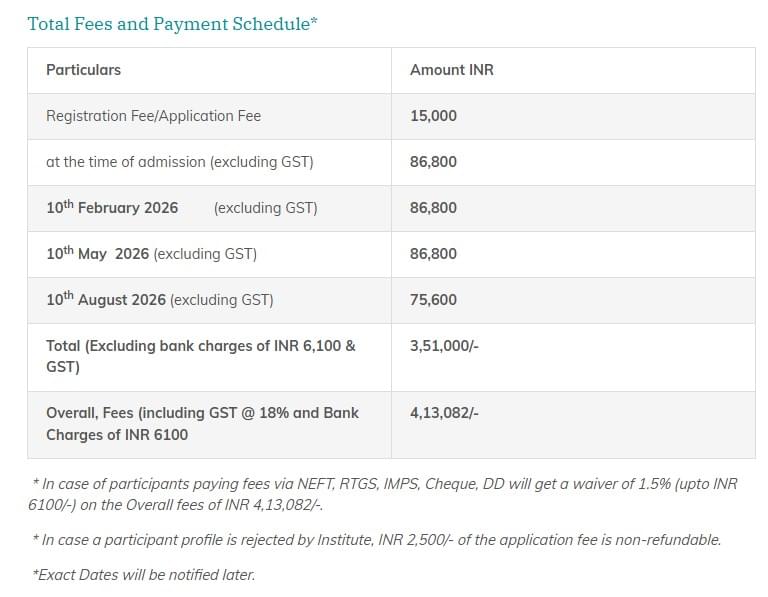This screenshot has height=597, width=768.
Task: Click the non-refundable application fee footnote
Action: [x=376, y=540]
